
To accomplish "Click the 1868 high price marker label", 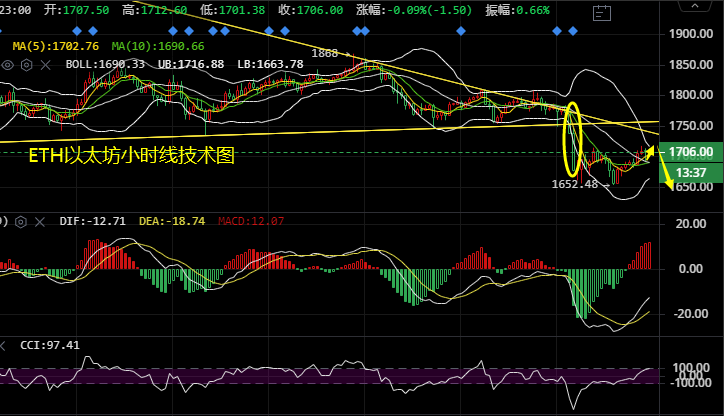I will [x=325, y=54].
